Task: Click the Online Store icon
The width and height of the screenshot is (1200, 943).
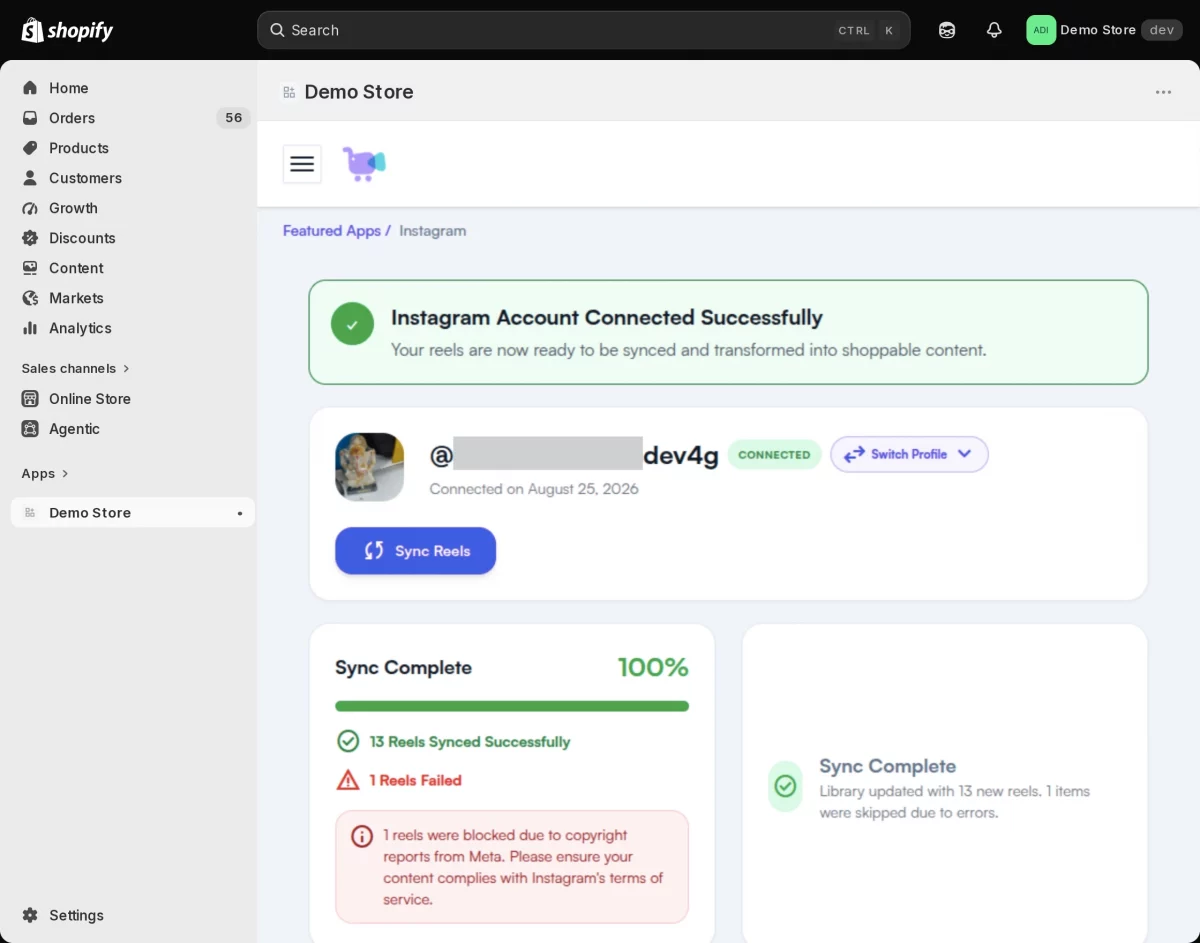Action: (x=30, y=399)
